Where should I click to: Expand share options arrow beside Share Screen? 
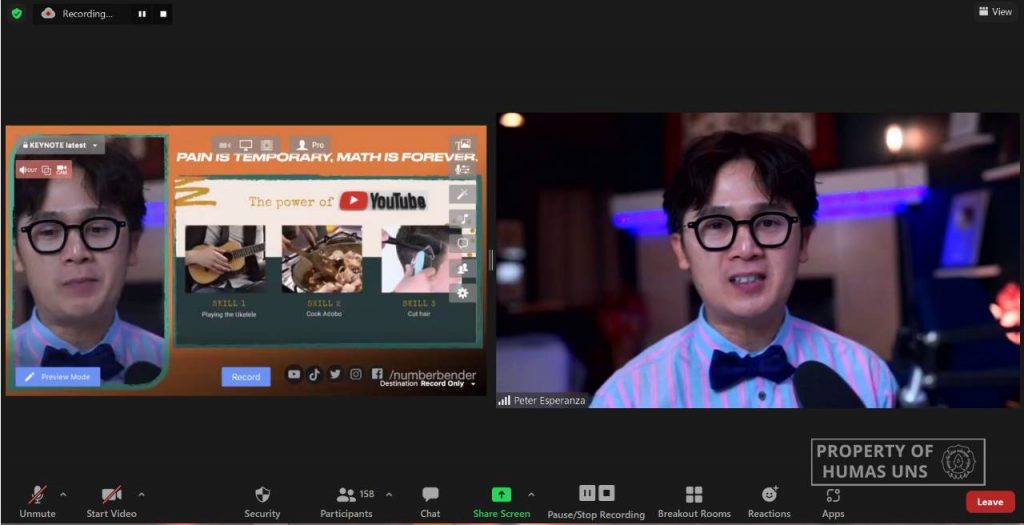tap(531, 494)
